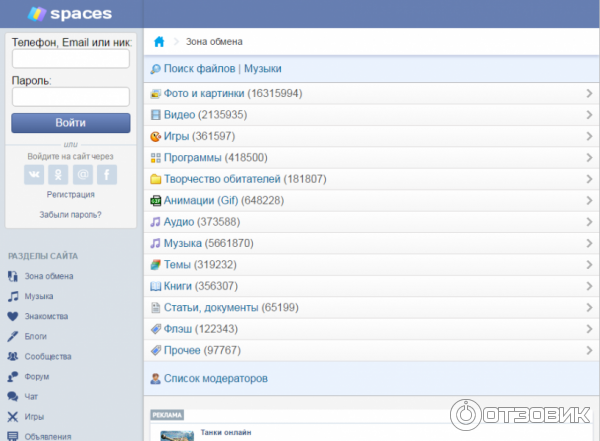Click the Mail.ru @ login icon

[x=82, y=175]
